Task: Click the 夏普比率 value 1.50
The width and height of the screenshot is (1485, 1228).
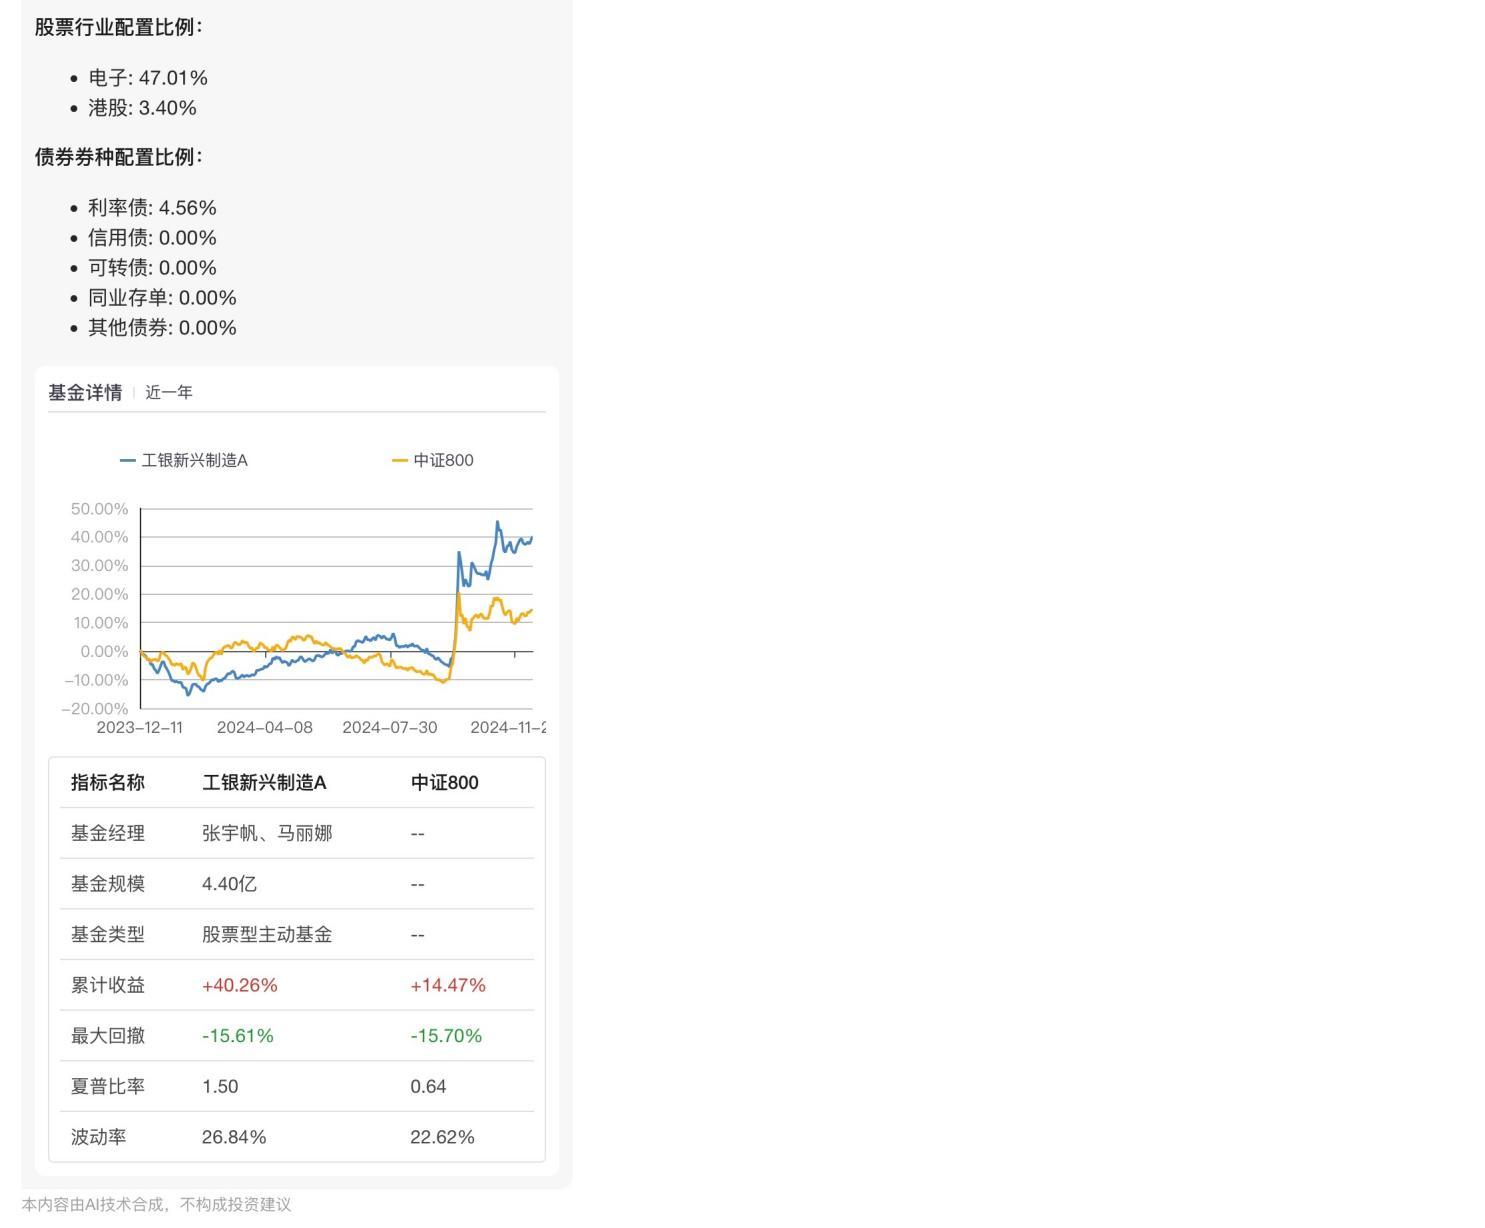Action: [219, 1086]
